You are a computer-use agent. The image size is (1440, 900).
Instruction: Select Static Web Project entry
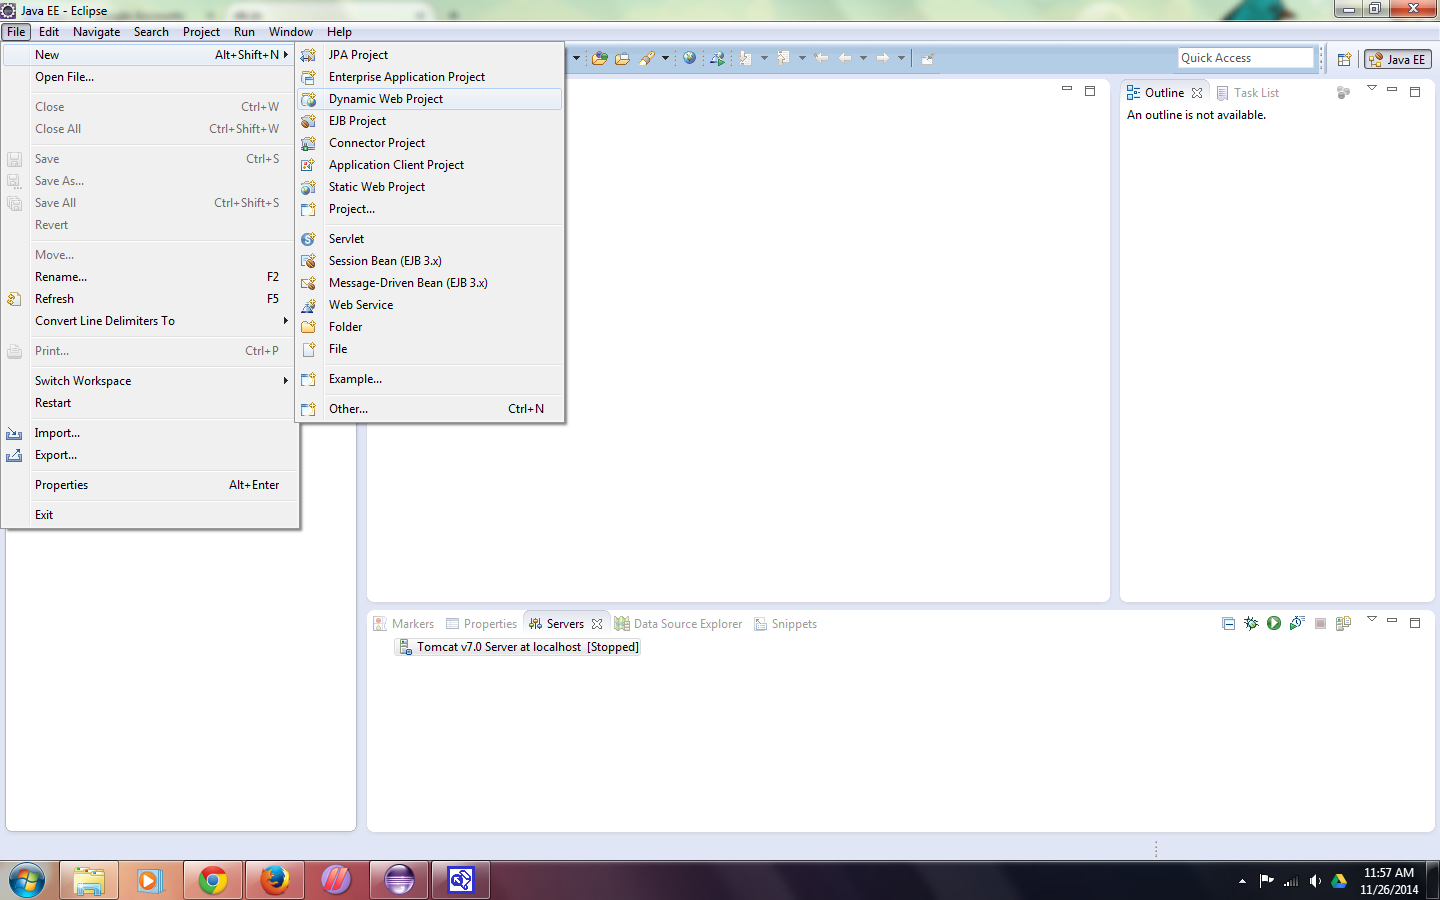point(430,187)
